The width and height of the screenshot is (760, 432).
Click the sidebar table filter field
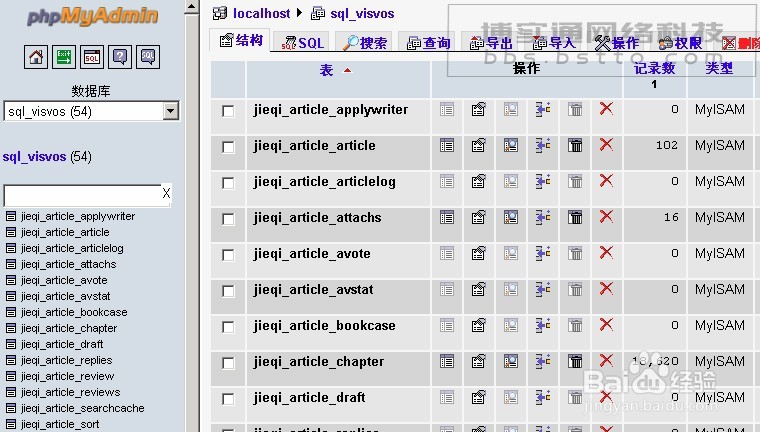click(x=82, y=195)
